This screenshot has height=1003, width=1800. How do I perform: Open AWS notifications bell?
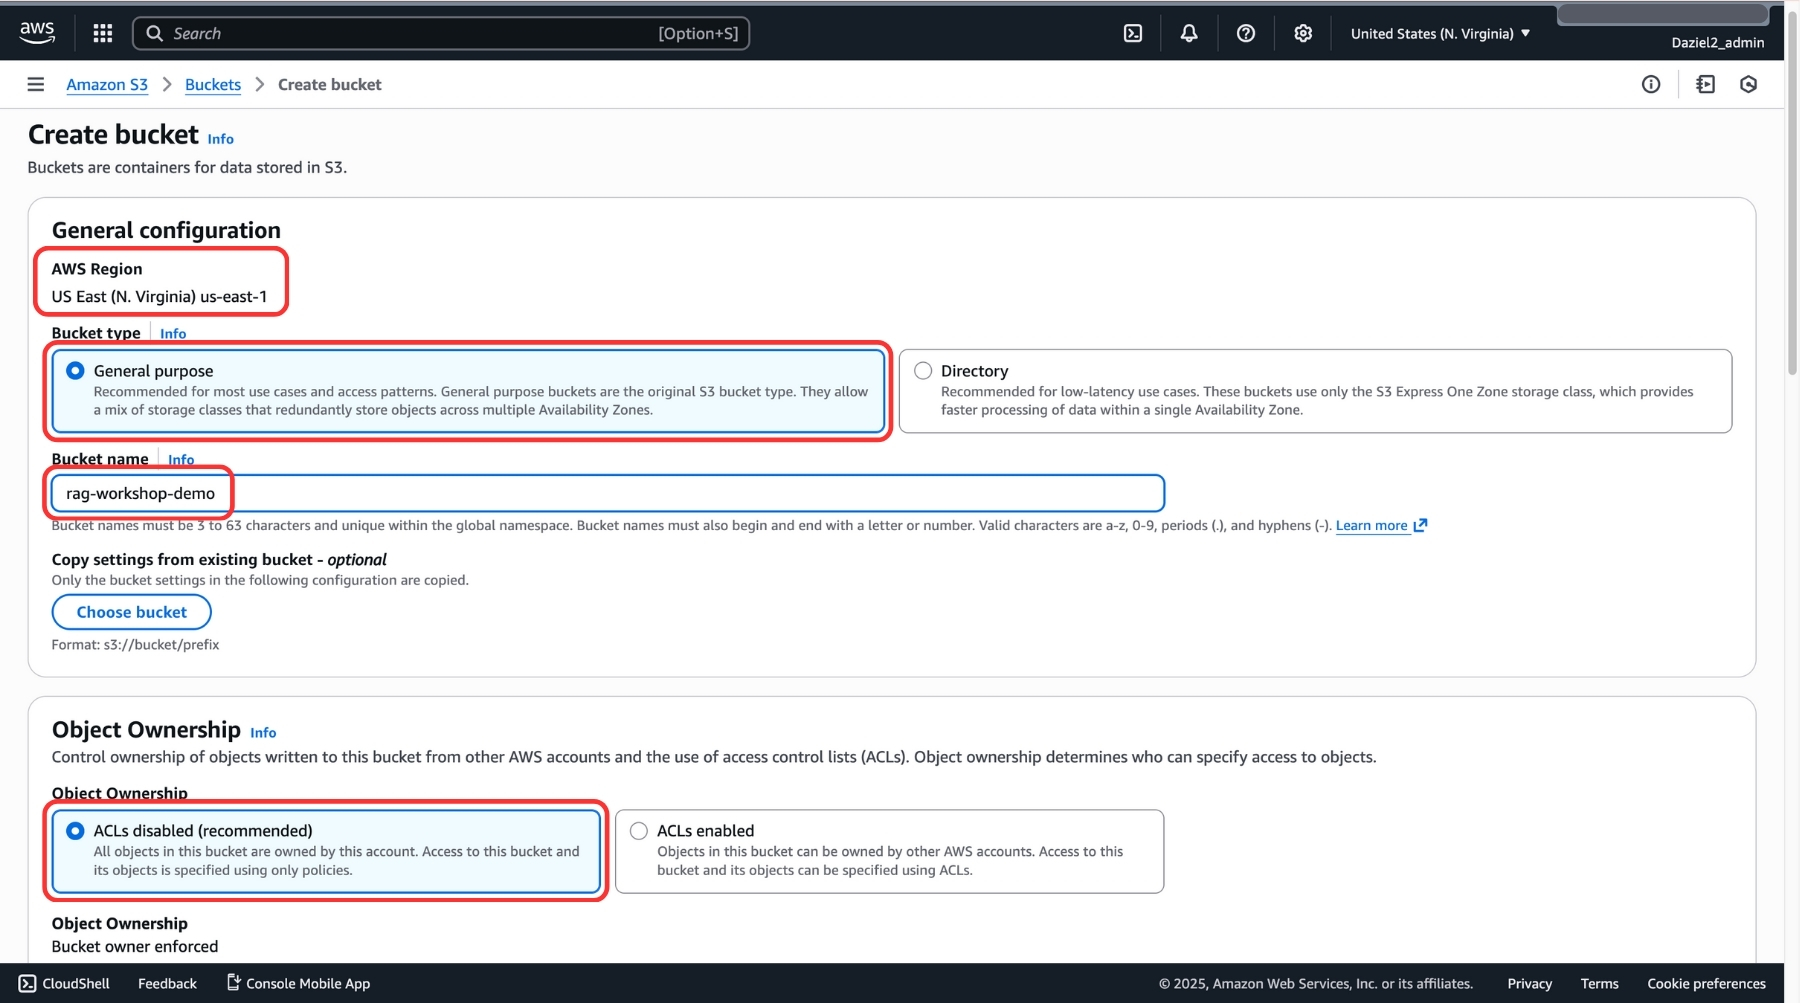click(1188, 32)
